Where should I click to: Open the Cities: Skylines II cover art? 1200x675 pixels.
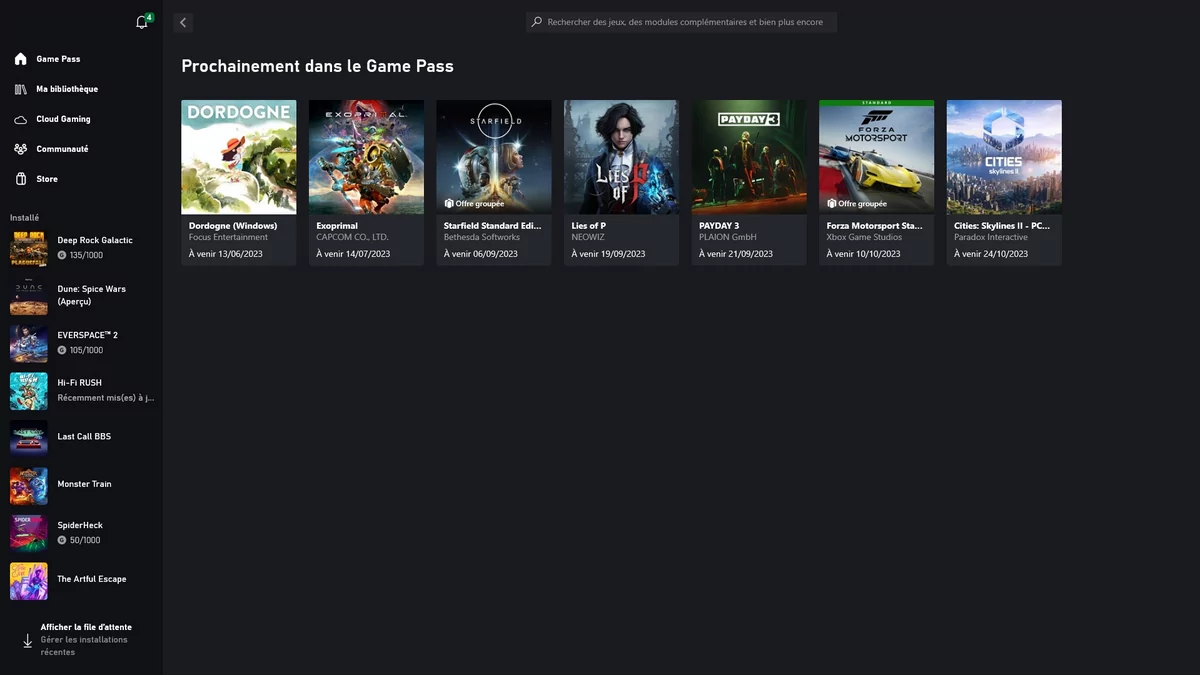tap(1004, 157)
